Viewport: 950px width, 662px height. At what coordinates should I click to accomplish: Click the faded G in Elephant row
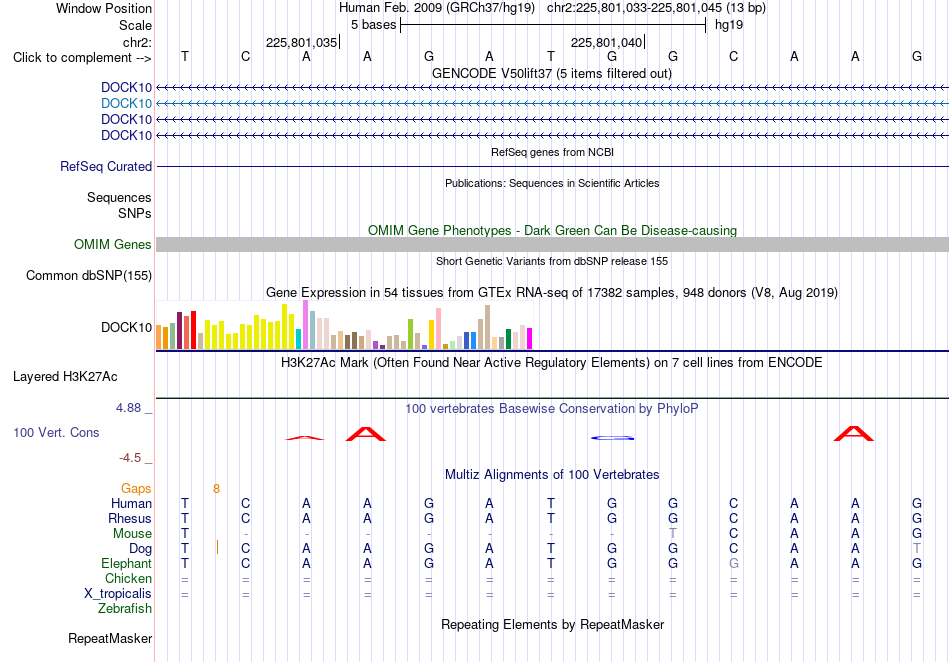tap(734, 563)
